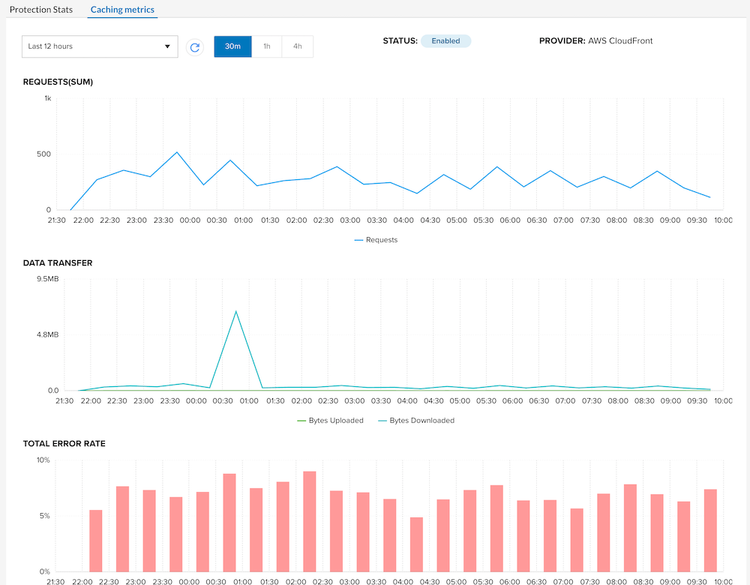Image resolution: width=750 pixels, height=585 pixels.
Task: Select the Caching metrics tab
Action: (122, 9)
